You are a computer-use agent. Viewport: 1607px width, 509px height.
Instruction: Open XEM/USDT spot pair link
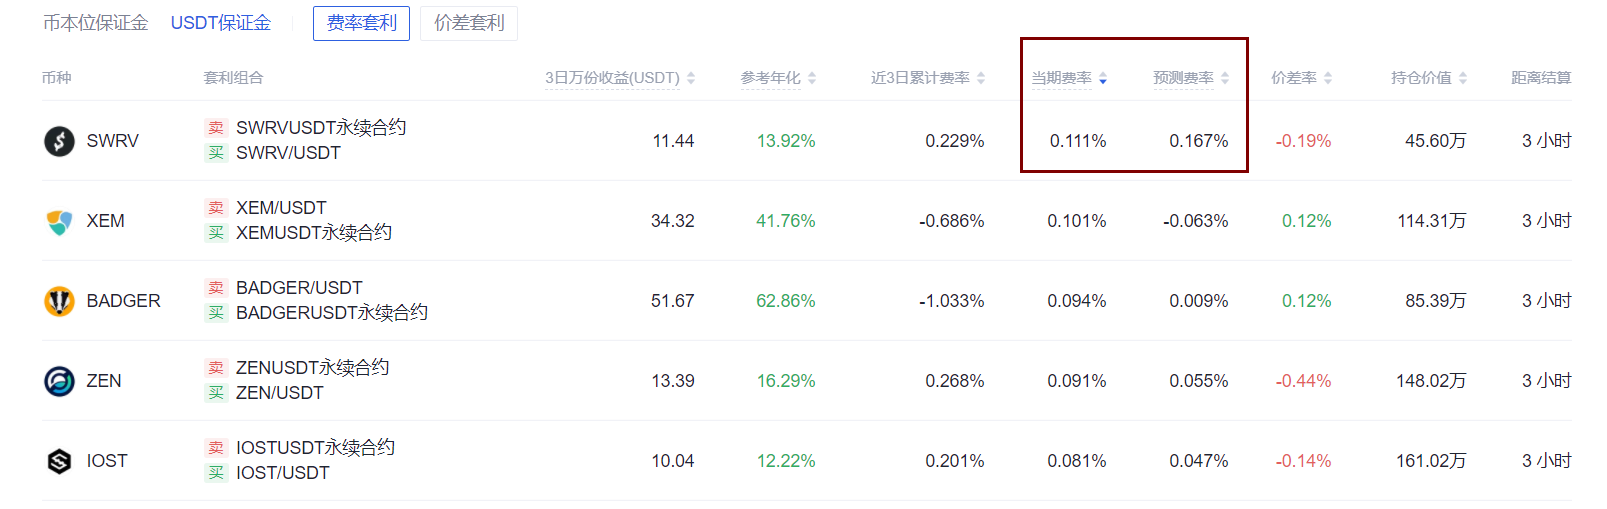click(x=281, y=208)
